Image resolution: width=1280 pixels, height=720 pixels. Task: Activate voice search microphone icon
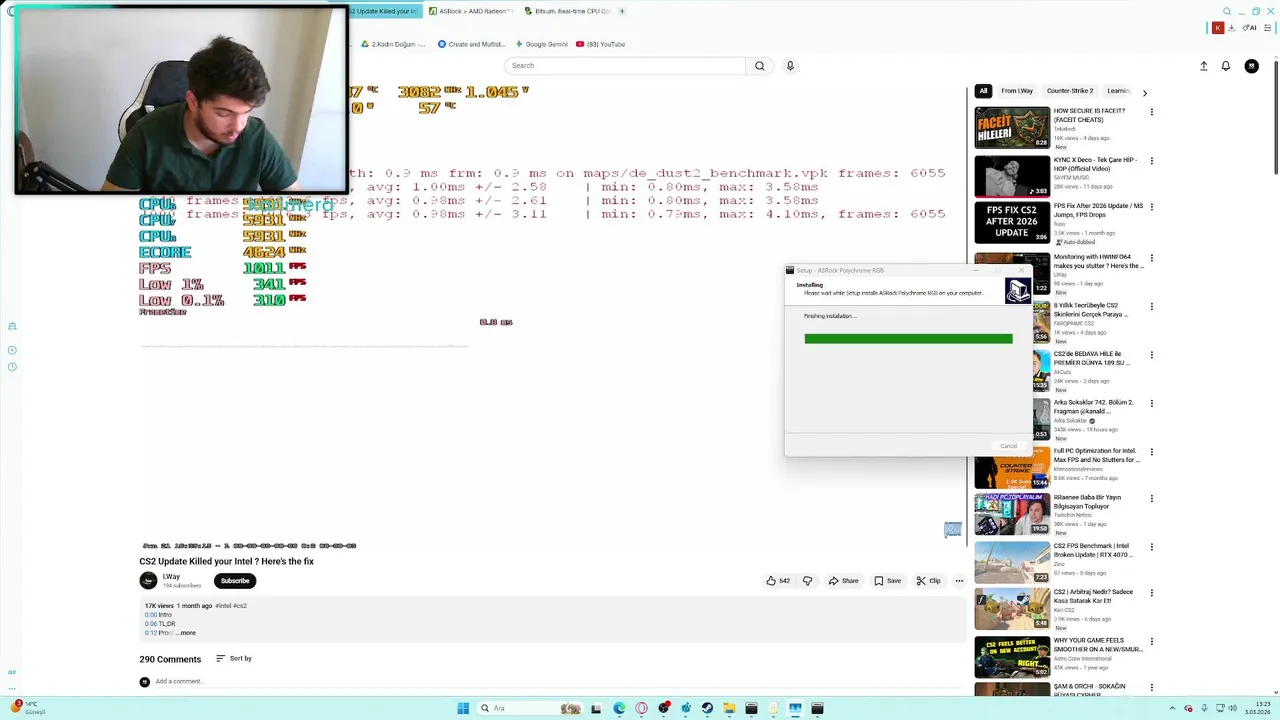click(790, 66)
